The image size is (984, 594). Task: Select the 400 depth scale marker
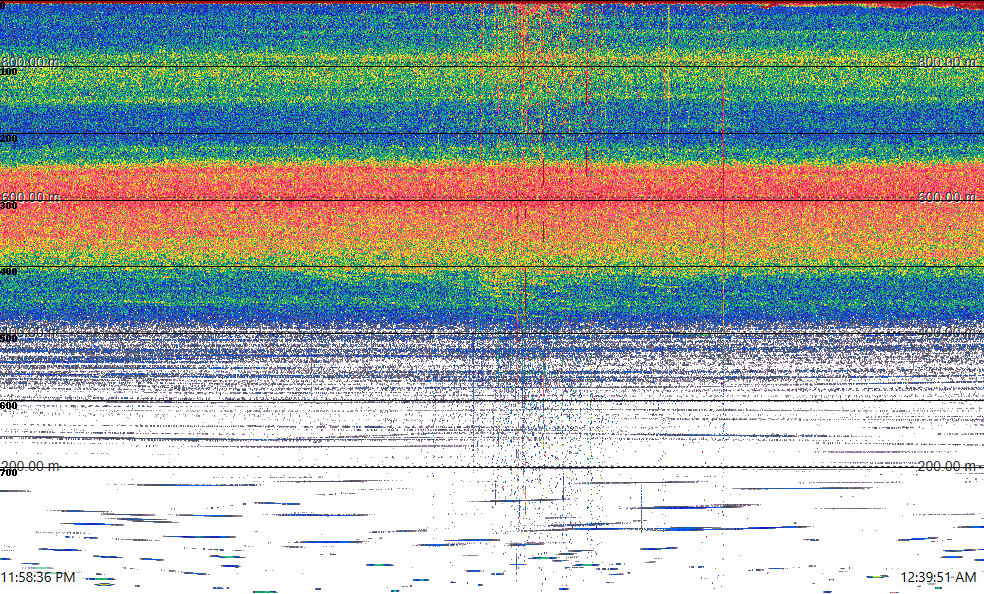[9, 272]
